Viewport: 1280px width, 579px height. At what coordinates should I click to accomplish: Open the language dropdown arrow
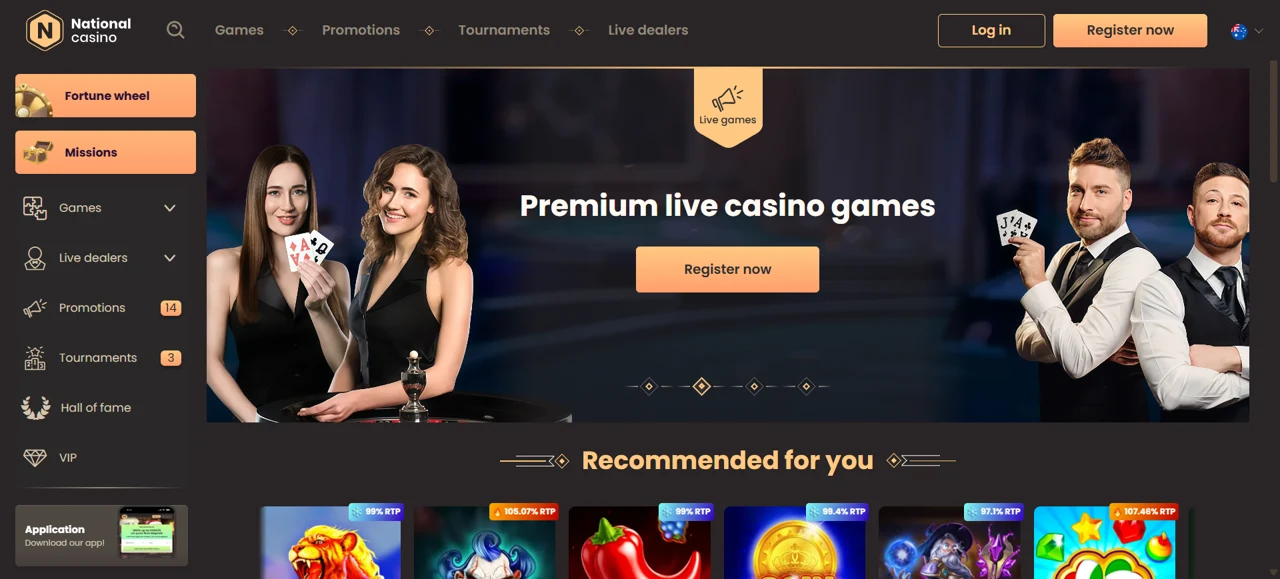pos(1259,31)
